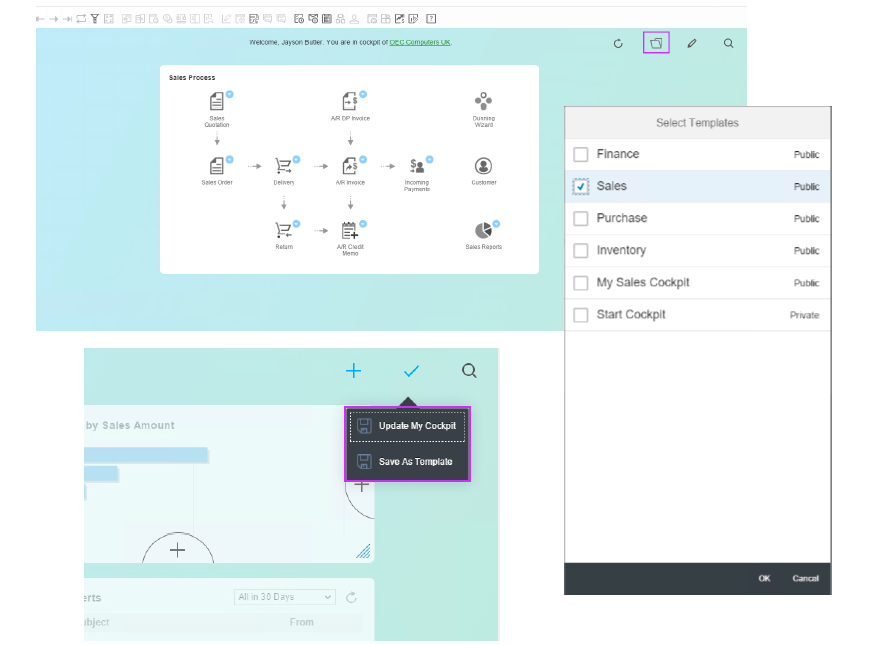The width and height of the screenshot is (890, 645).
Task: Click the refresh cockpit icon
Action: pyautogui.click(x=618, y=43)
